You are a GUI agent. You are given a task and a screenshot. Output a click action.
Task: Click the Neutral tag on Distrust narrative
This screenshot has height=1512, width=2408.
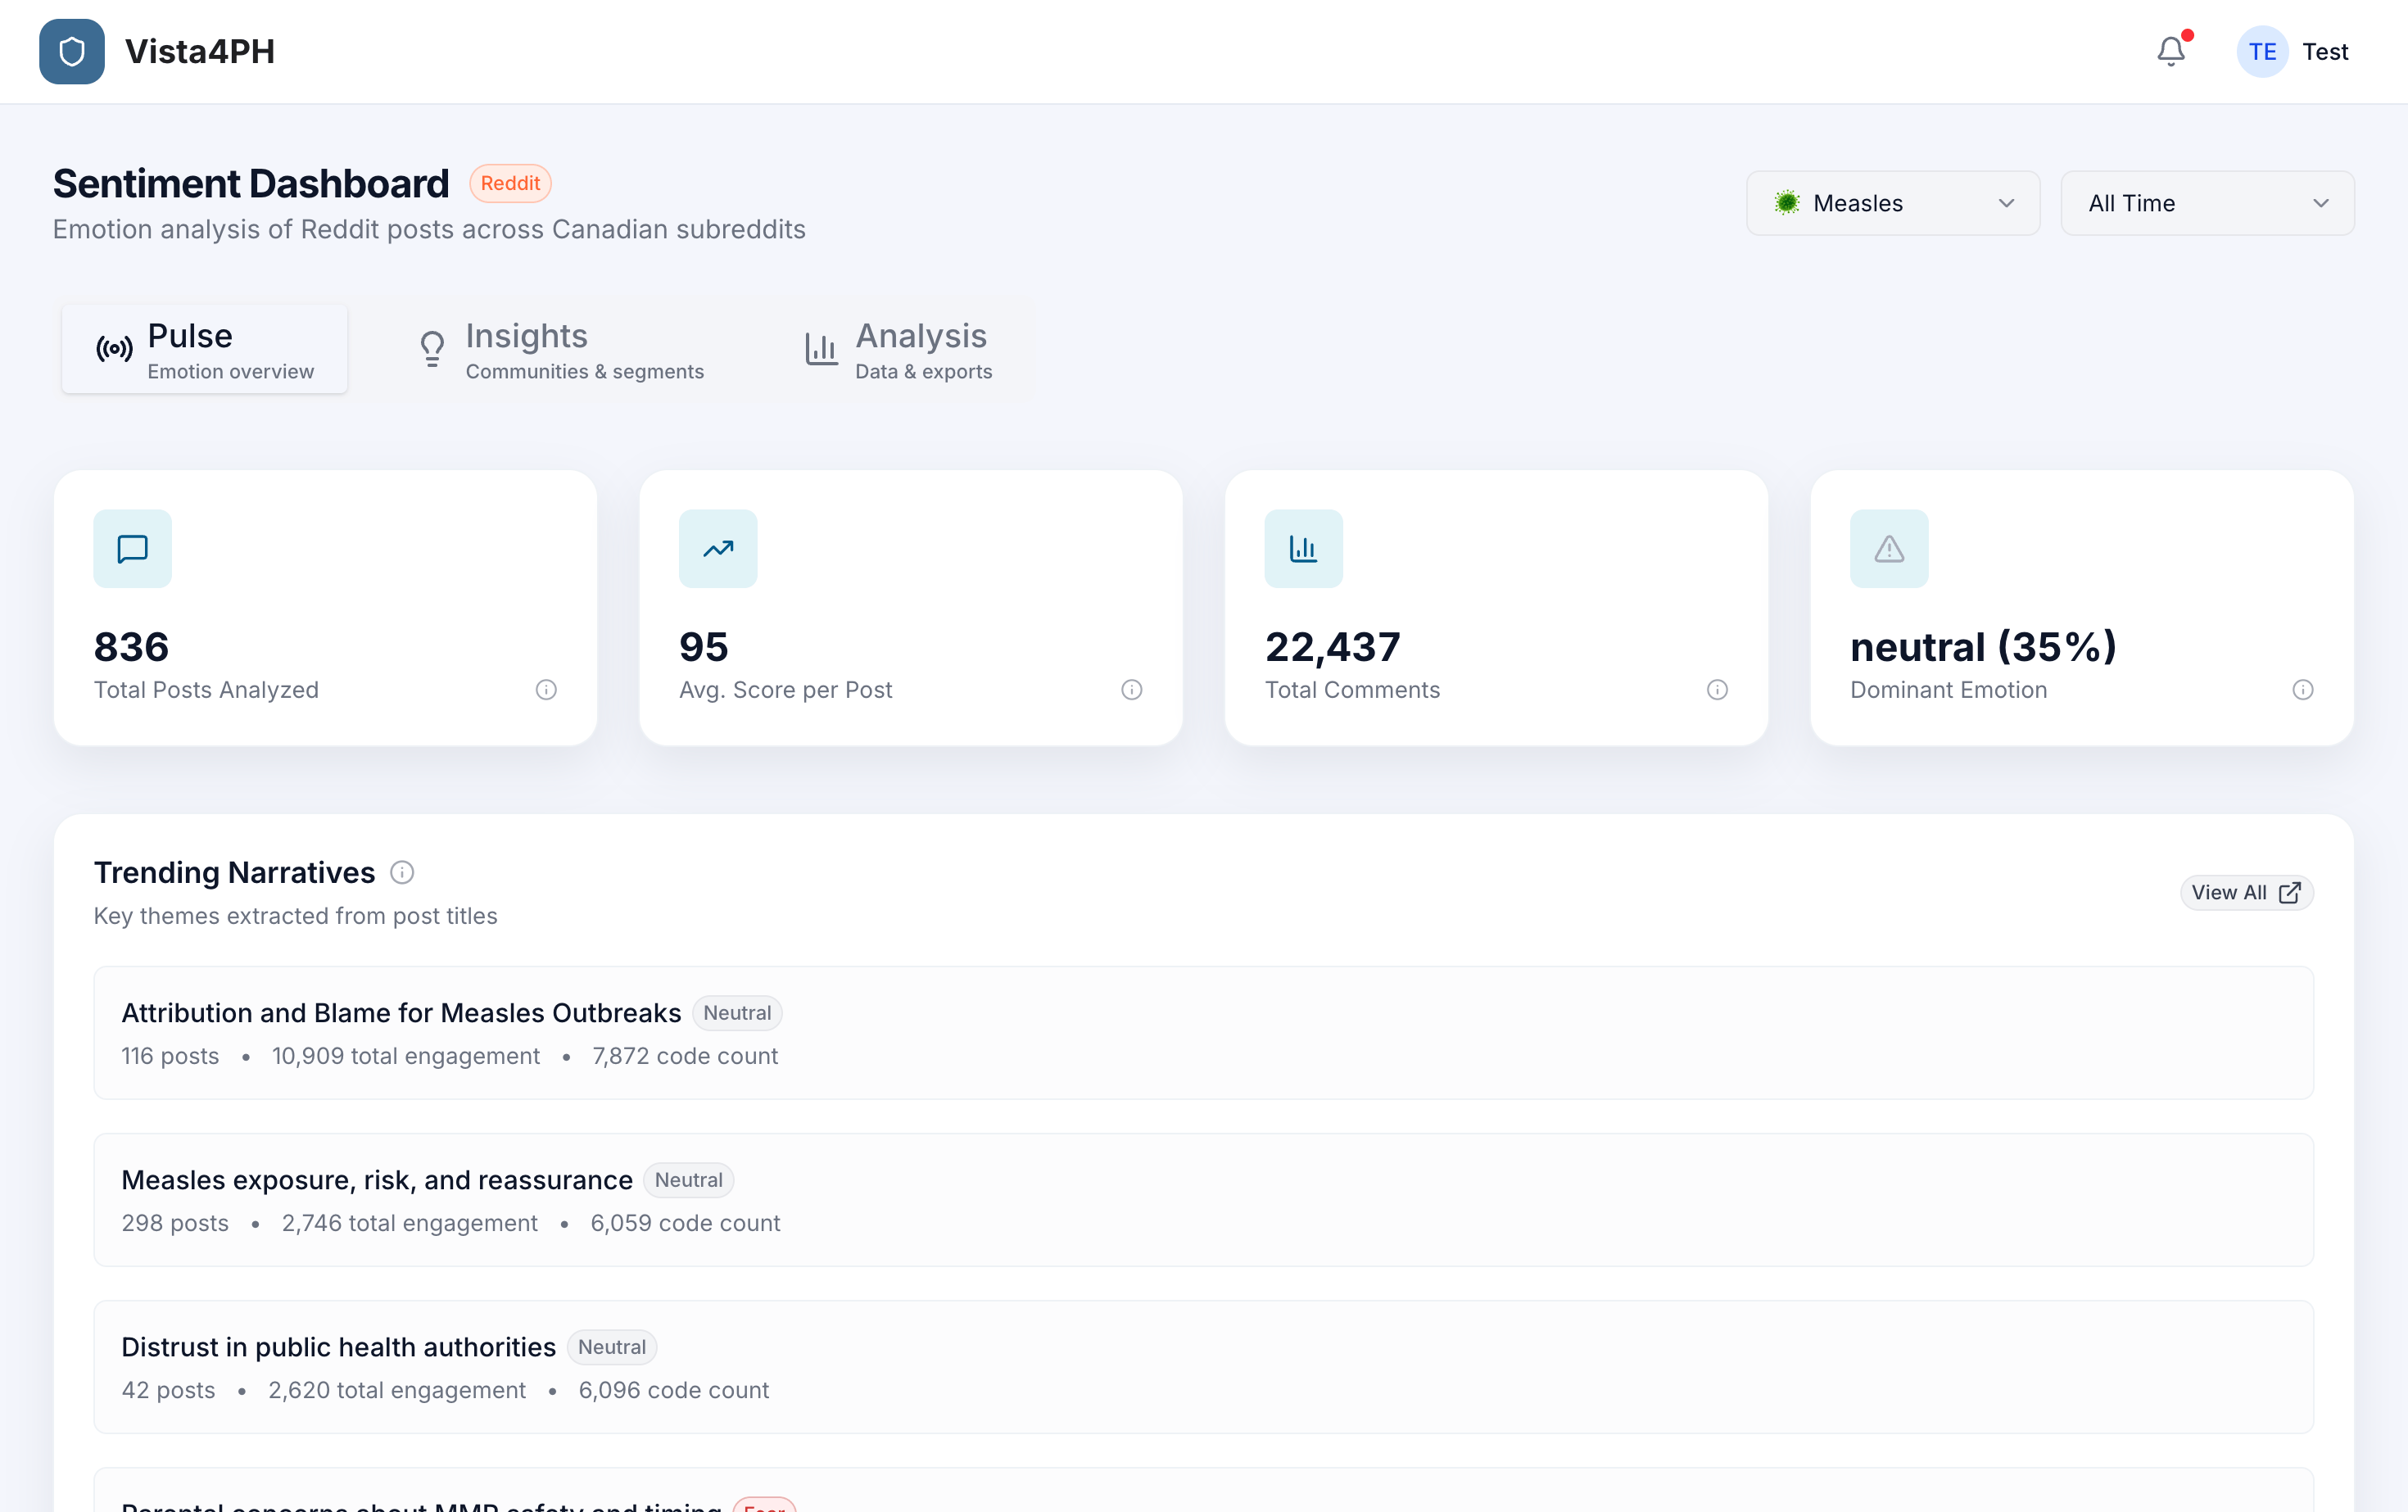[x=612, y=1347]
